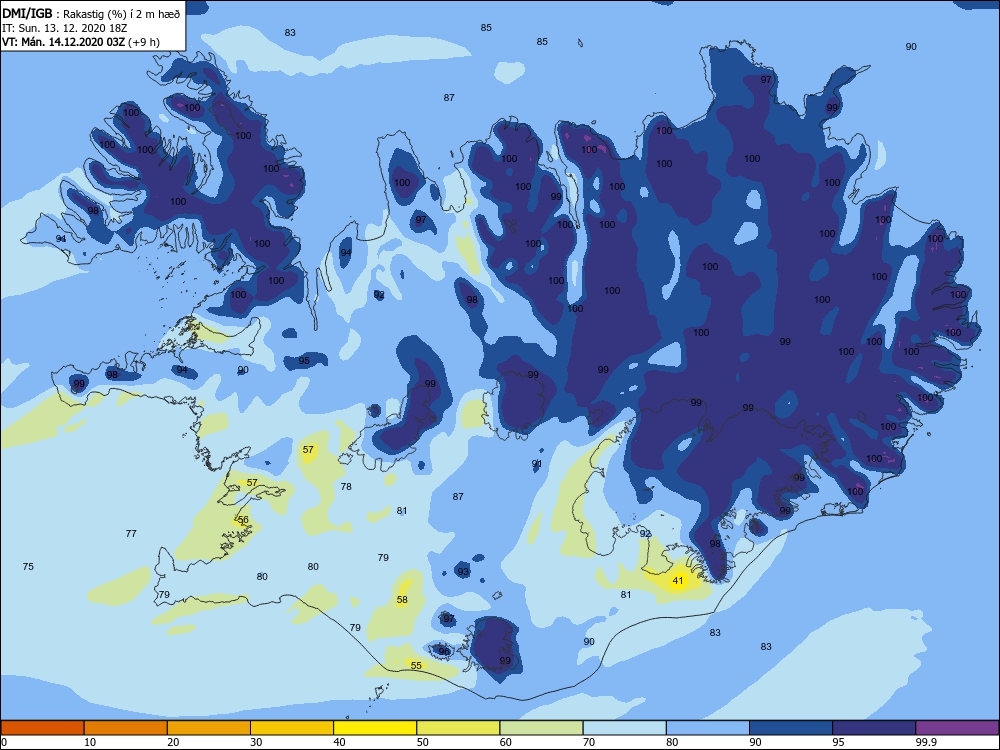The height and width of the screenshot is (750, 1000).
Task: Select the '93' humidity value on the map
Action: coord(464,572)
